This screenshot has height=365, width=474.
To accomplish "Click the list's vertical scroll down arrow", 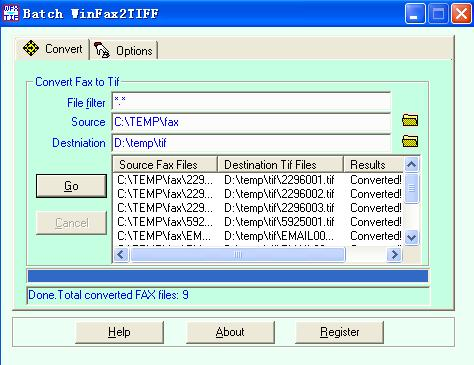I will [x=412, y=237].
